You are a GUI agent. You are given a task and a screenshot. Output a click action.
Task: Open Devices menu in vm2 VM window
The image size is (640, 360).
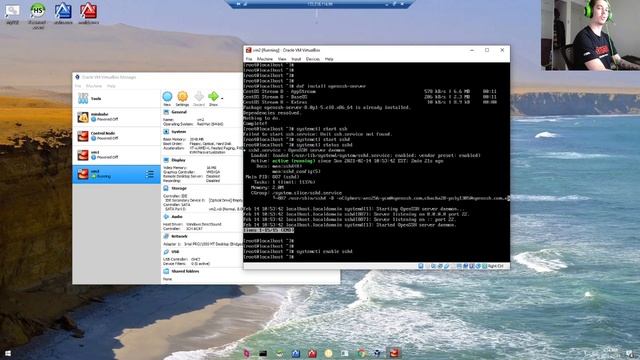[x=313, y=59]
